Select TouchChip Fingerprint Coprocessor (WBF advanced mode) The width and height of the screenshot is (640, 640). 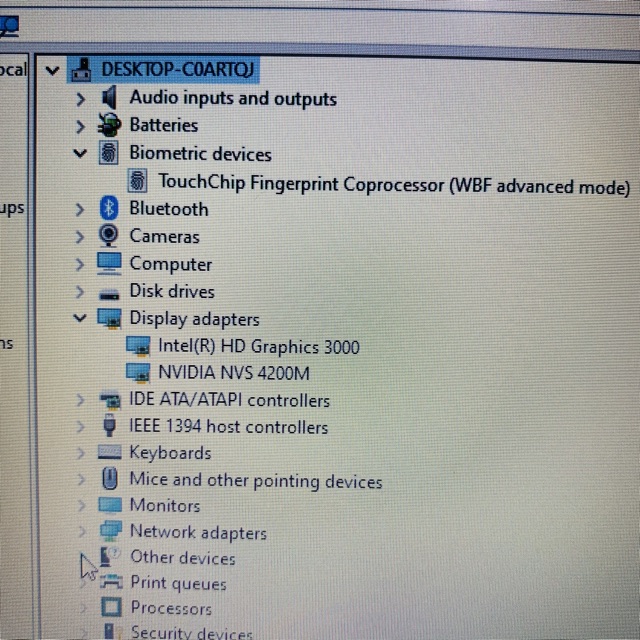[x=394, y=184]
